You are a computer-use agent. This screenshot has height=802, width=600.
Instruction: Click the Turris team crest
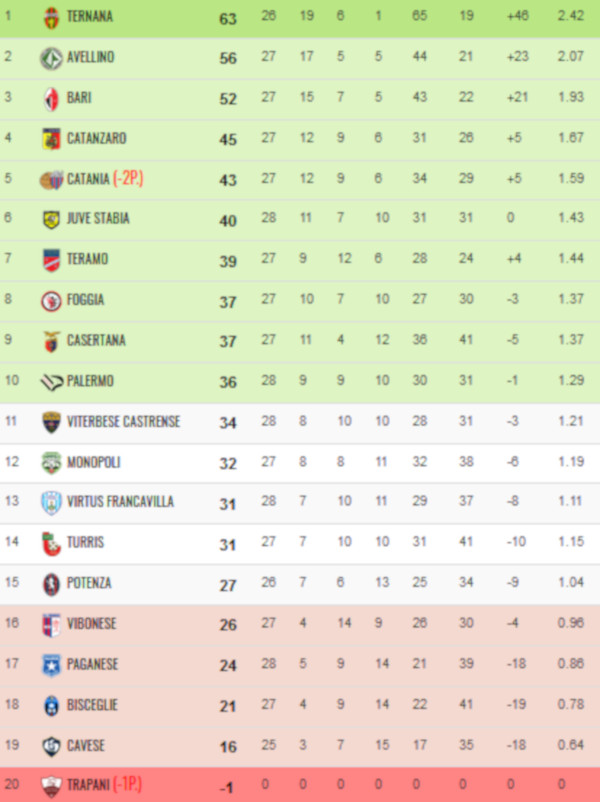(x=51, y=543)
